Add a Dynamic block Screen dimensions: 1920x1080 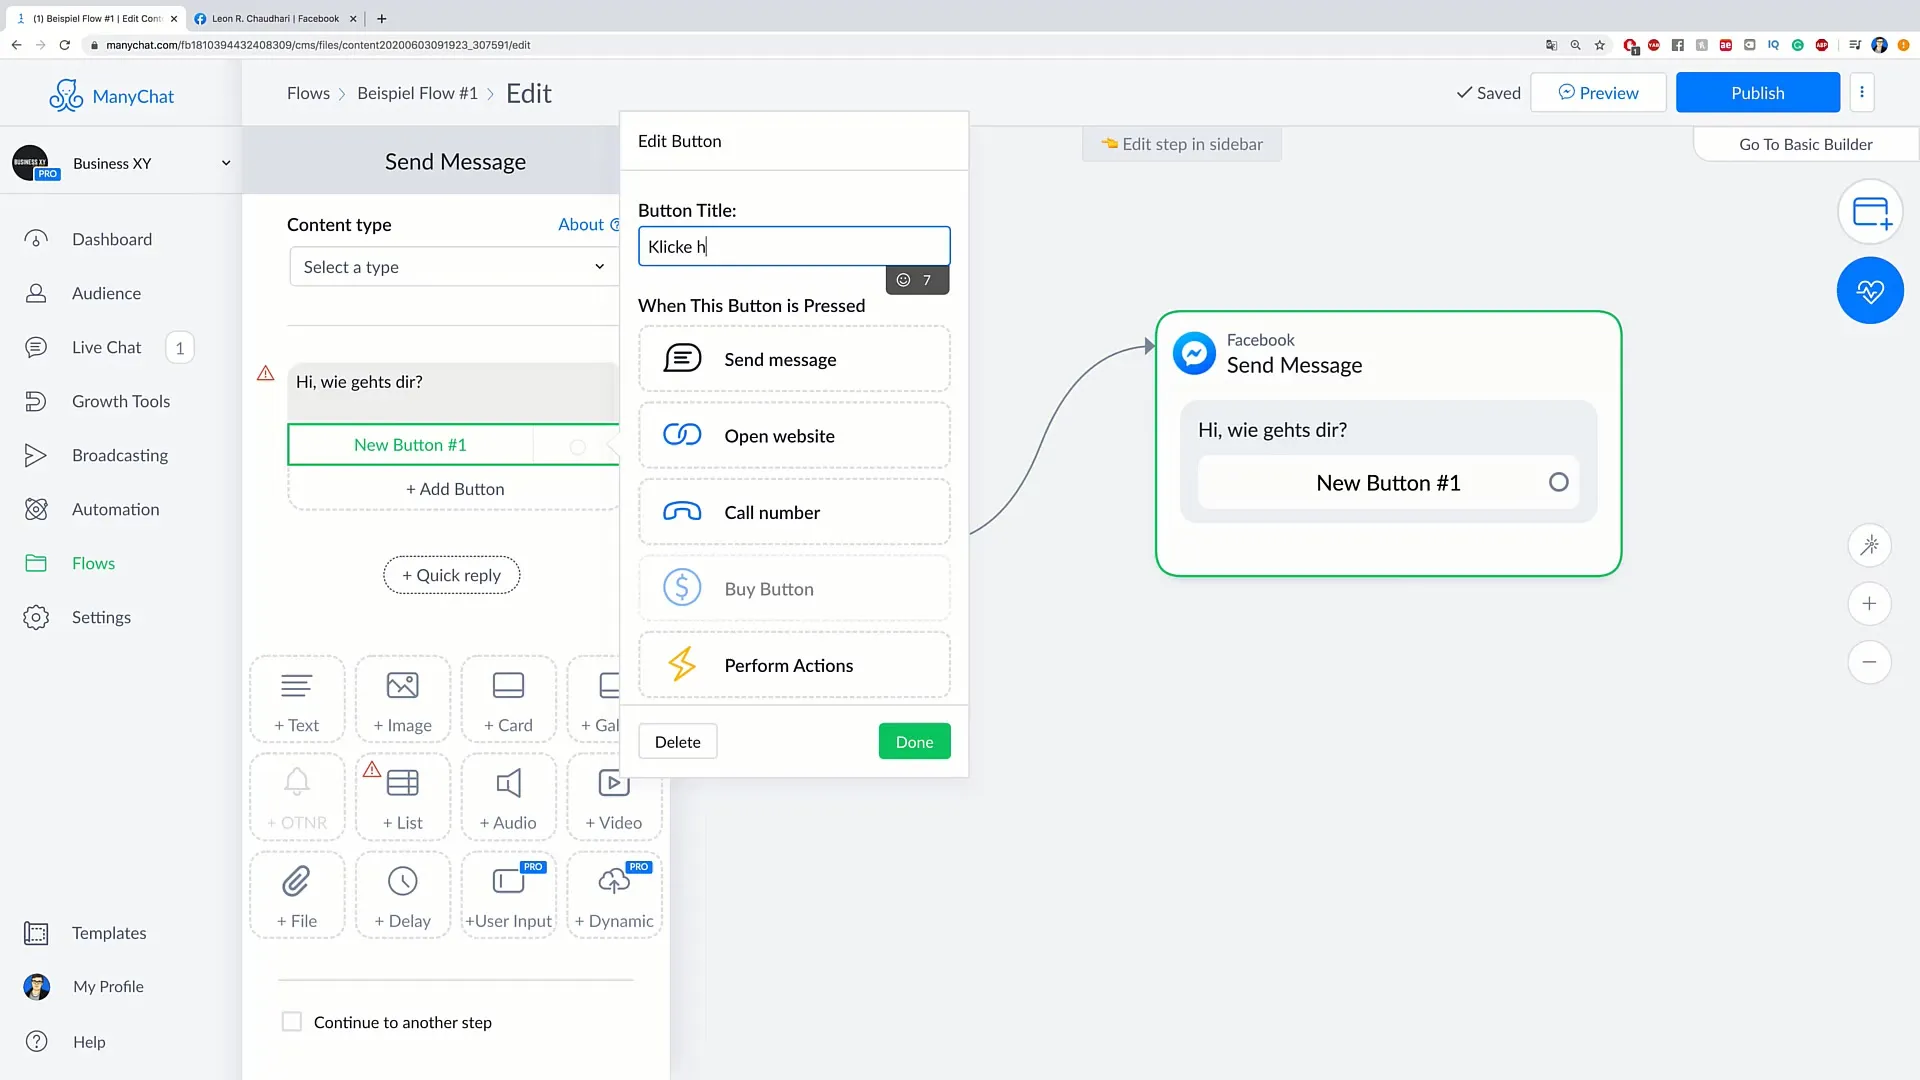(x=614, y=895)
